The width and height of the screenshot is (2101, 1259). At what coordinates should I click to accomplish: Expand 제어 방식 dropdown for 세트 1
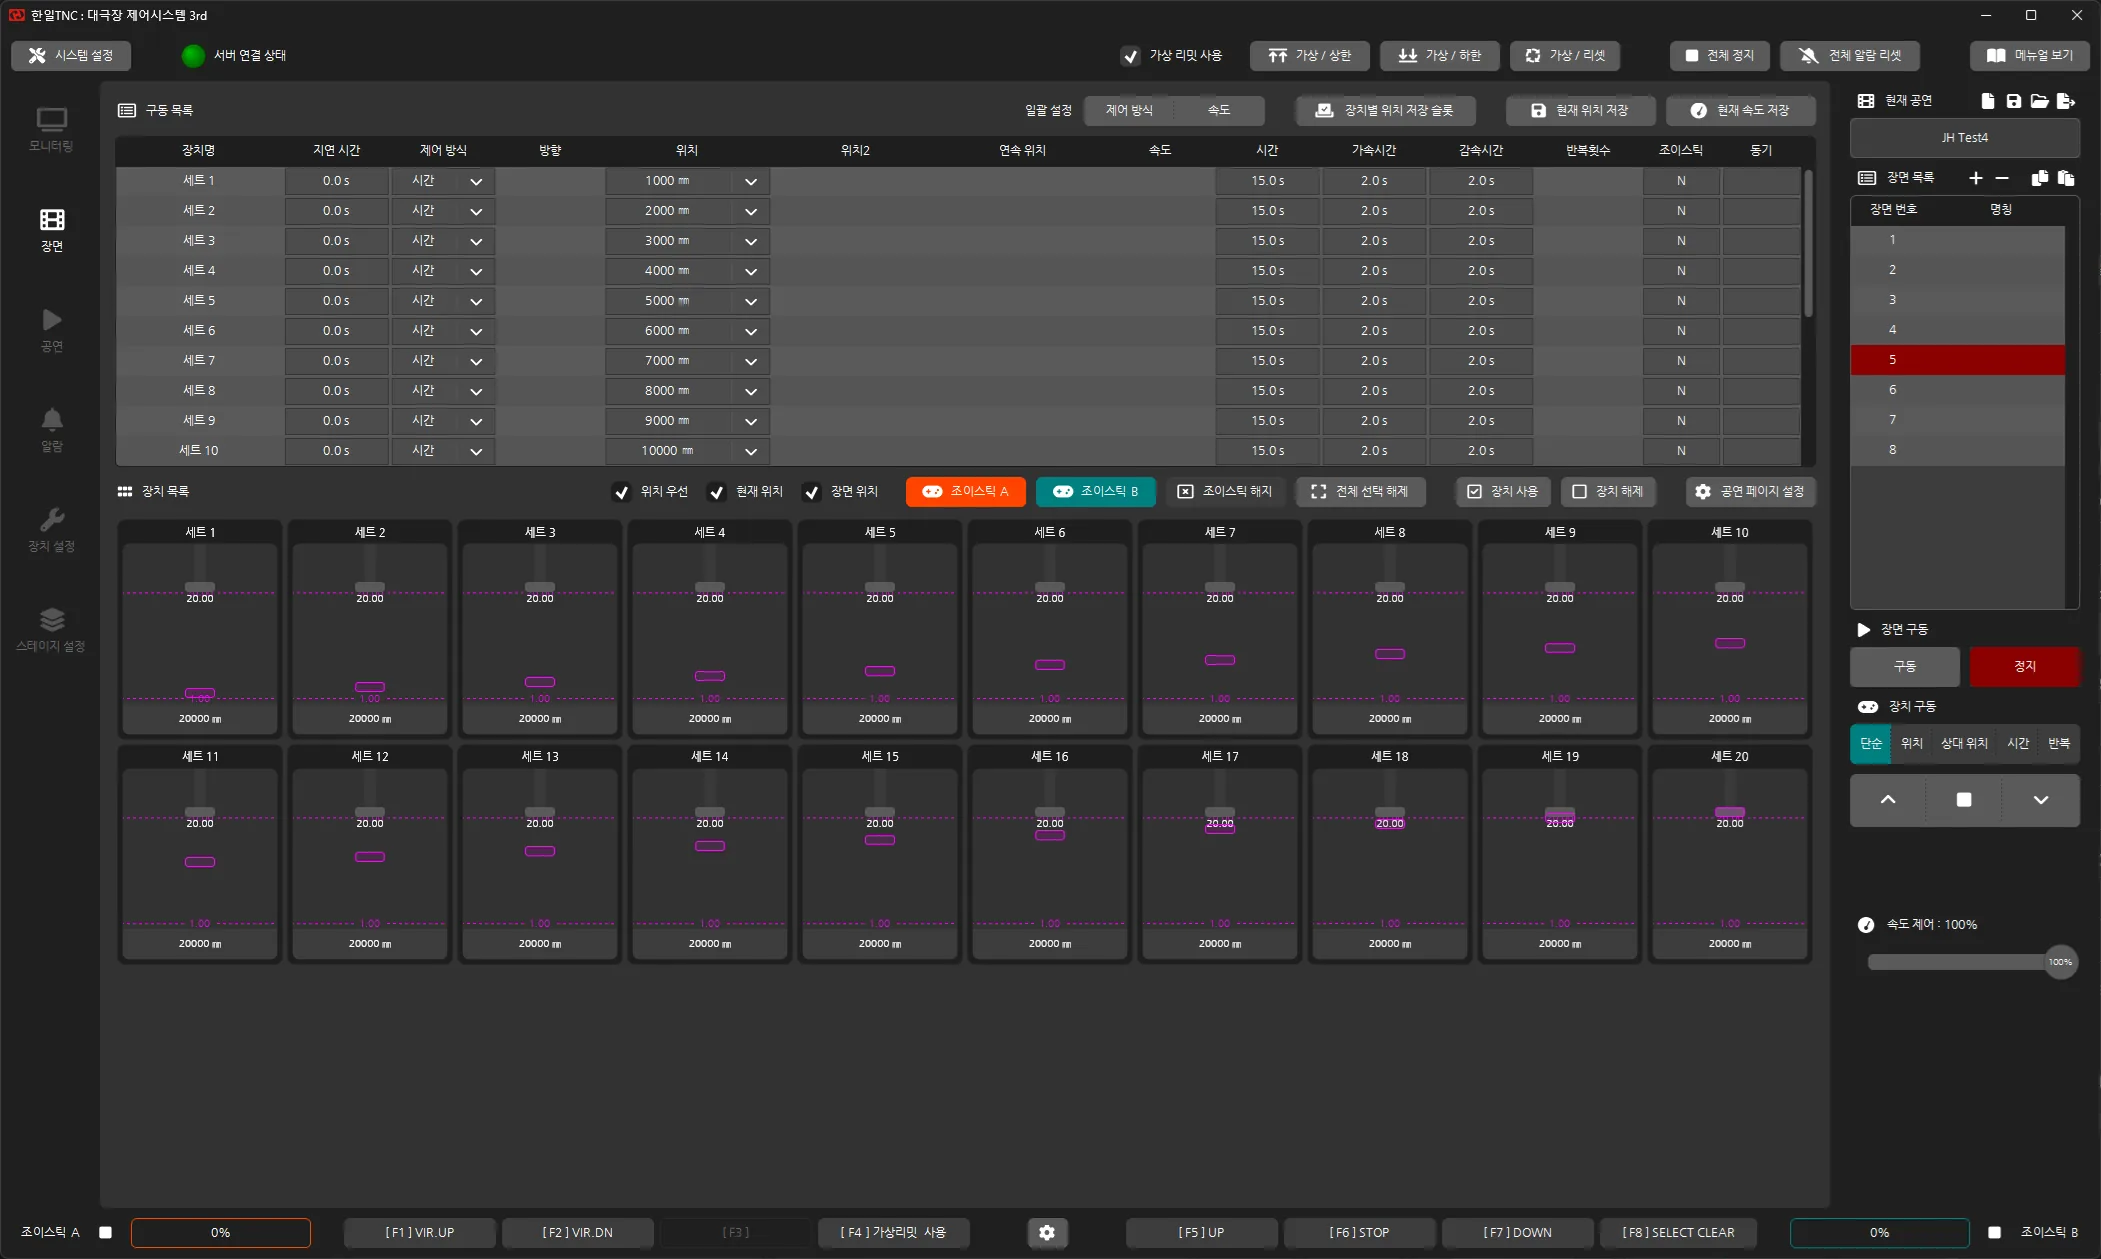(x=476, y=182)
